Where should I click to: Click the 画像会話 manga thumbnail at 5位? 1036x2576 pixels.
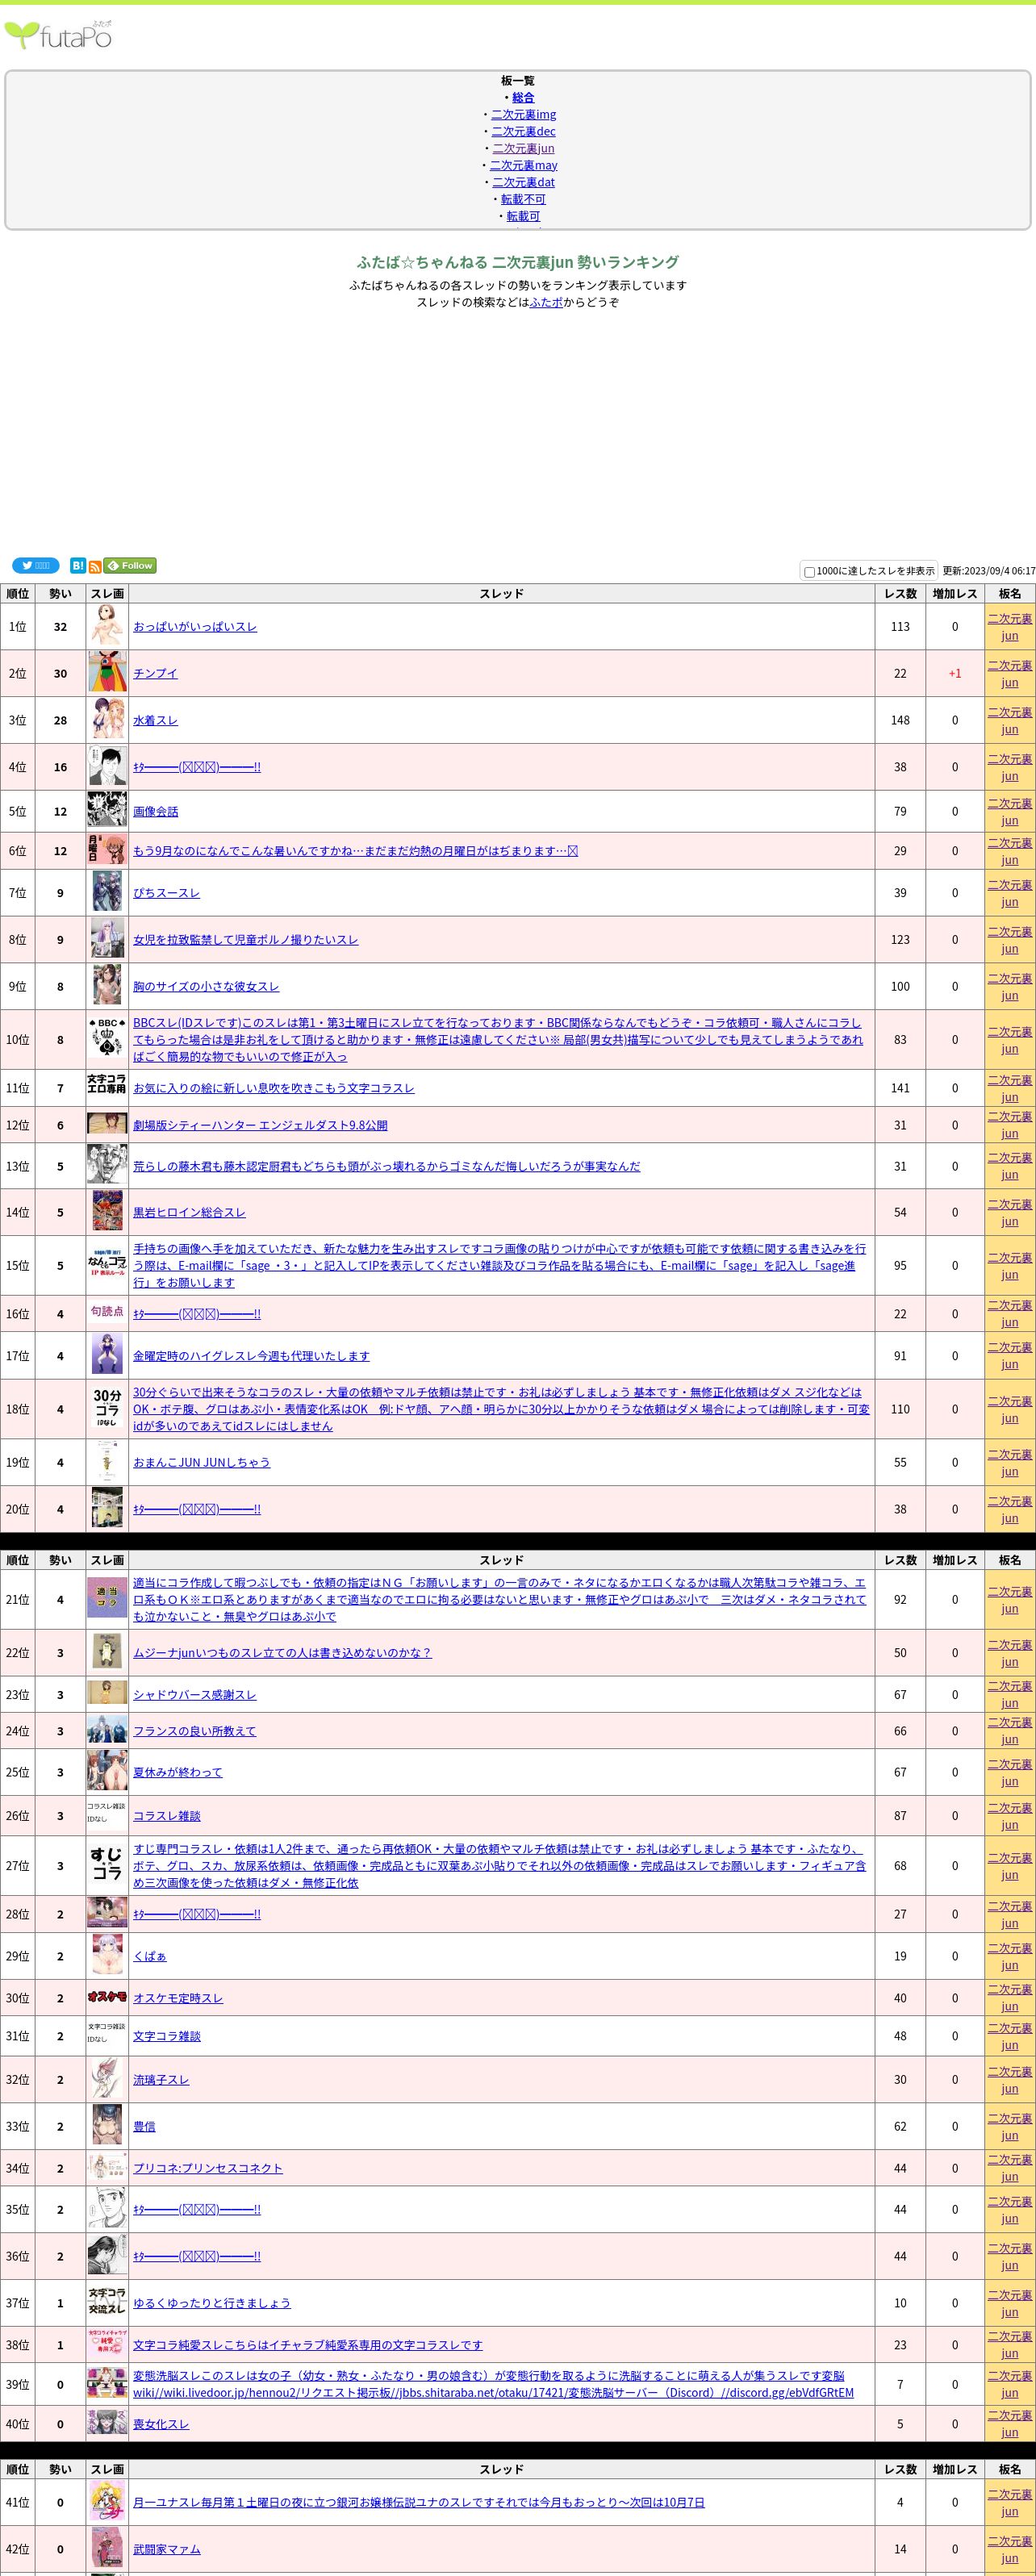(107, 810)
